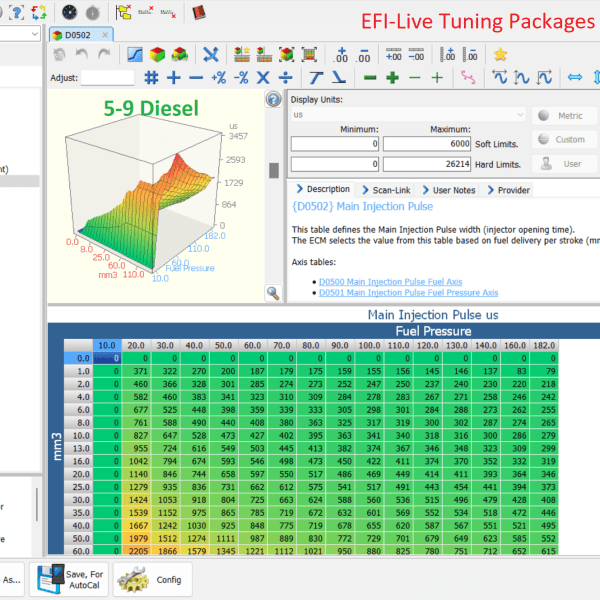Click the Adjust value input field

point(108,78)
